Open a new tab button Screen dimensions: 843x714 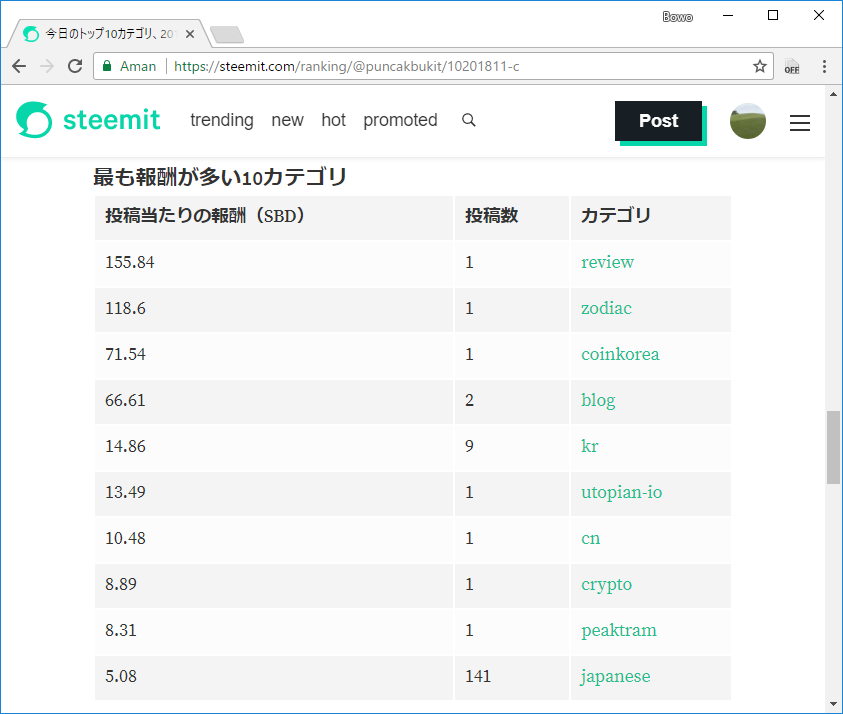227,35
